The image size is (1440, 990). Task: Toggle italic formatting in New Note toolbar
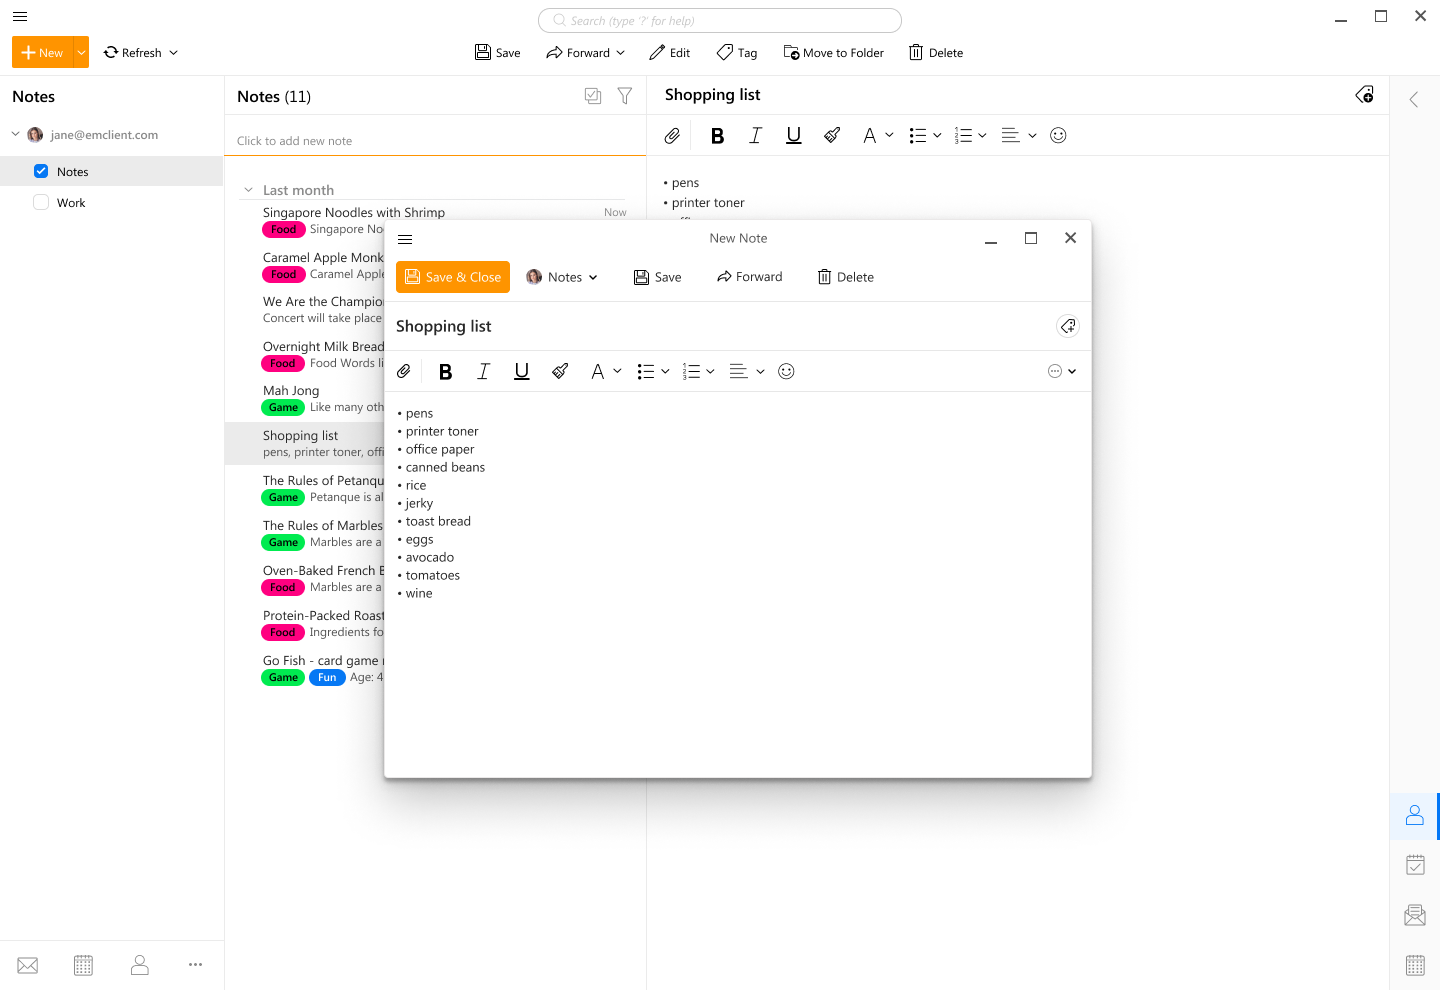point(483,371)
